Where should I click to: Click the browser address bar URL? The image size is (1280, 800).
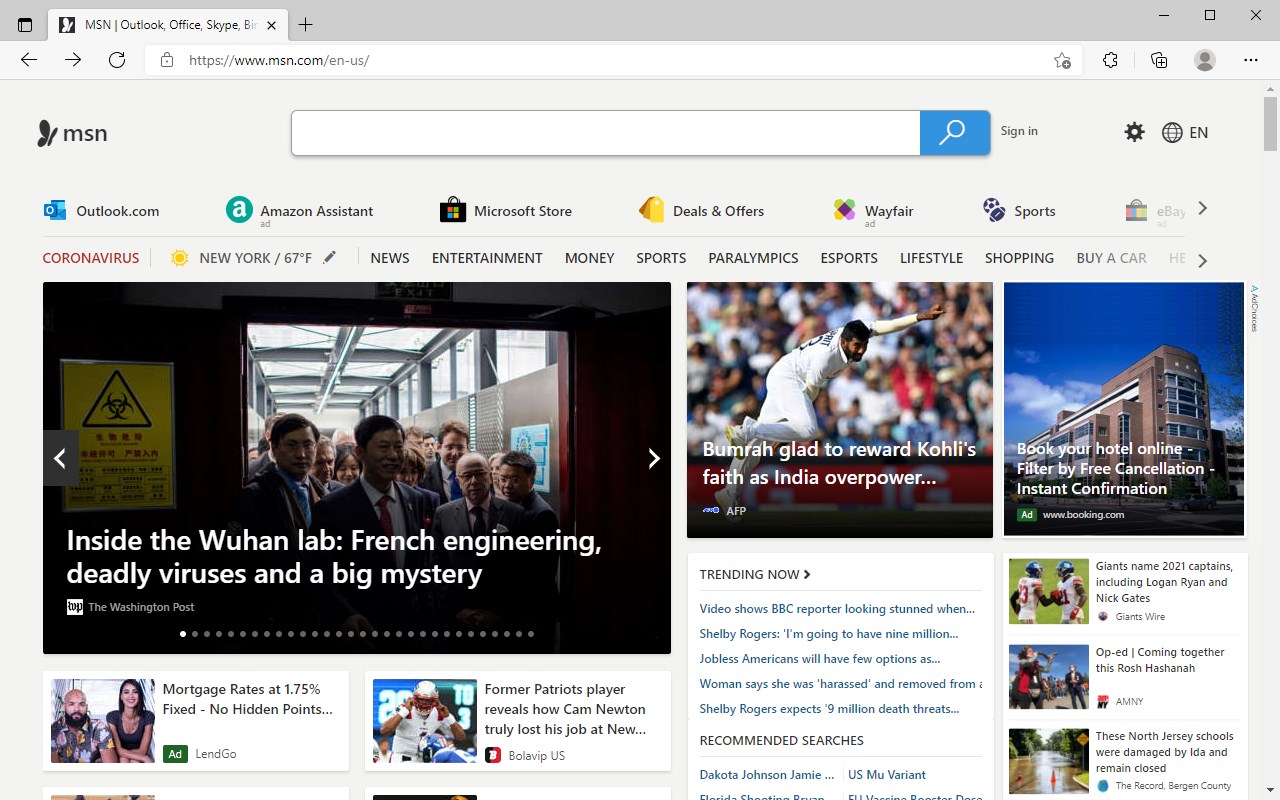click(279, 60)
